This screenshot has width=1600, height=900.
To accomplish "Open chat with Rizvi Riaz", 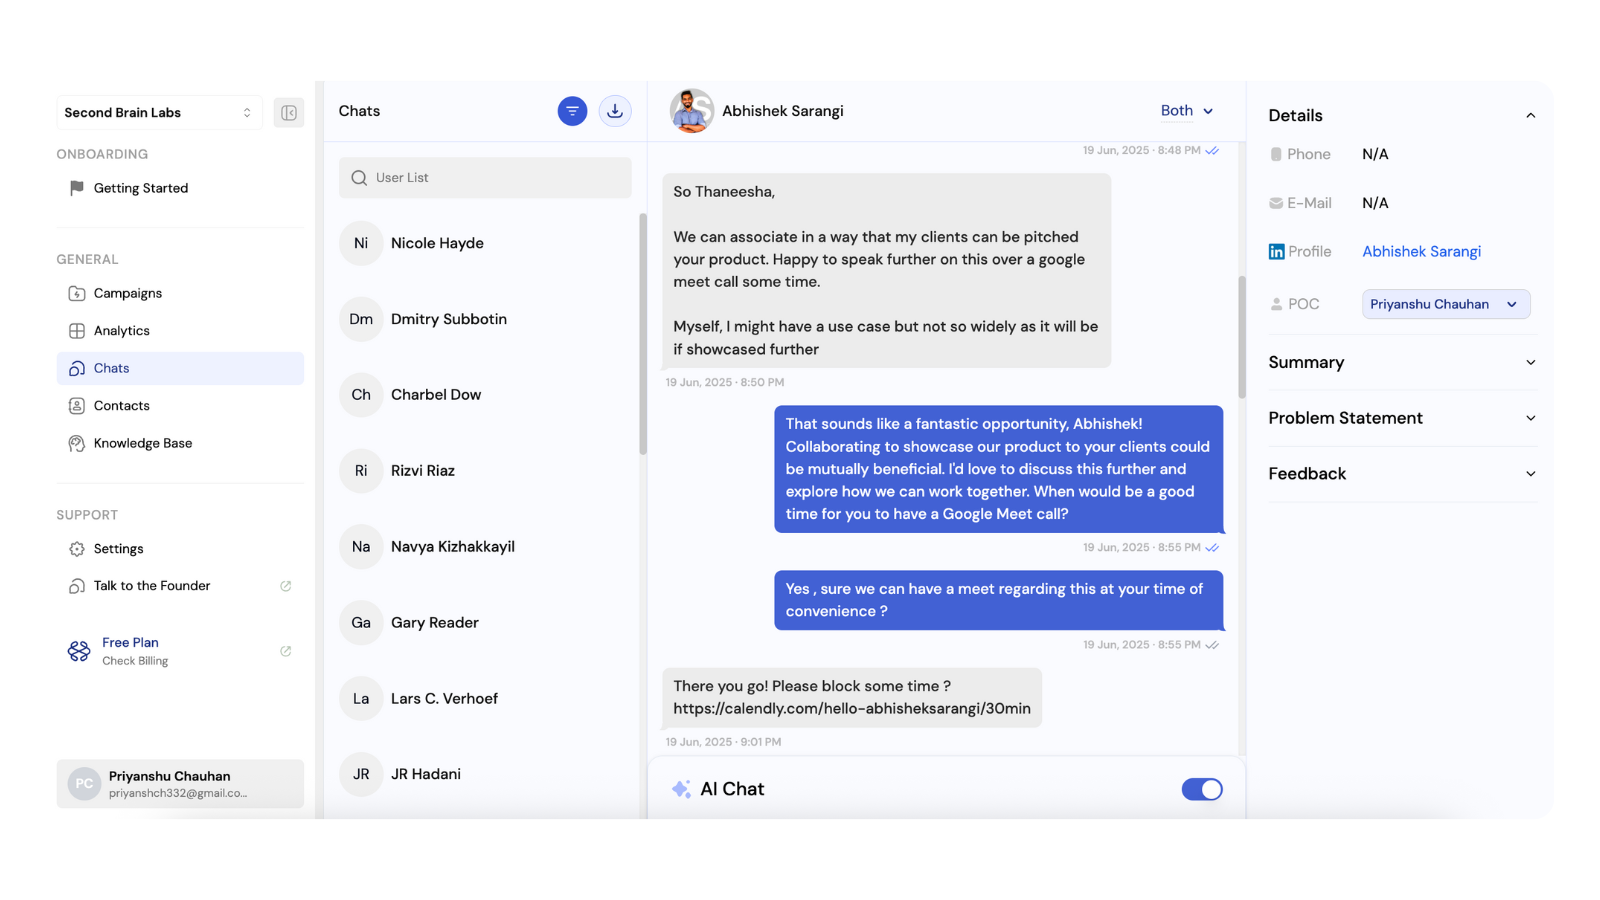I will (x=486, y=471).
